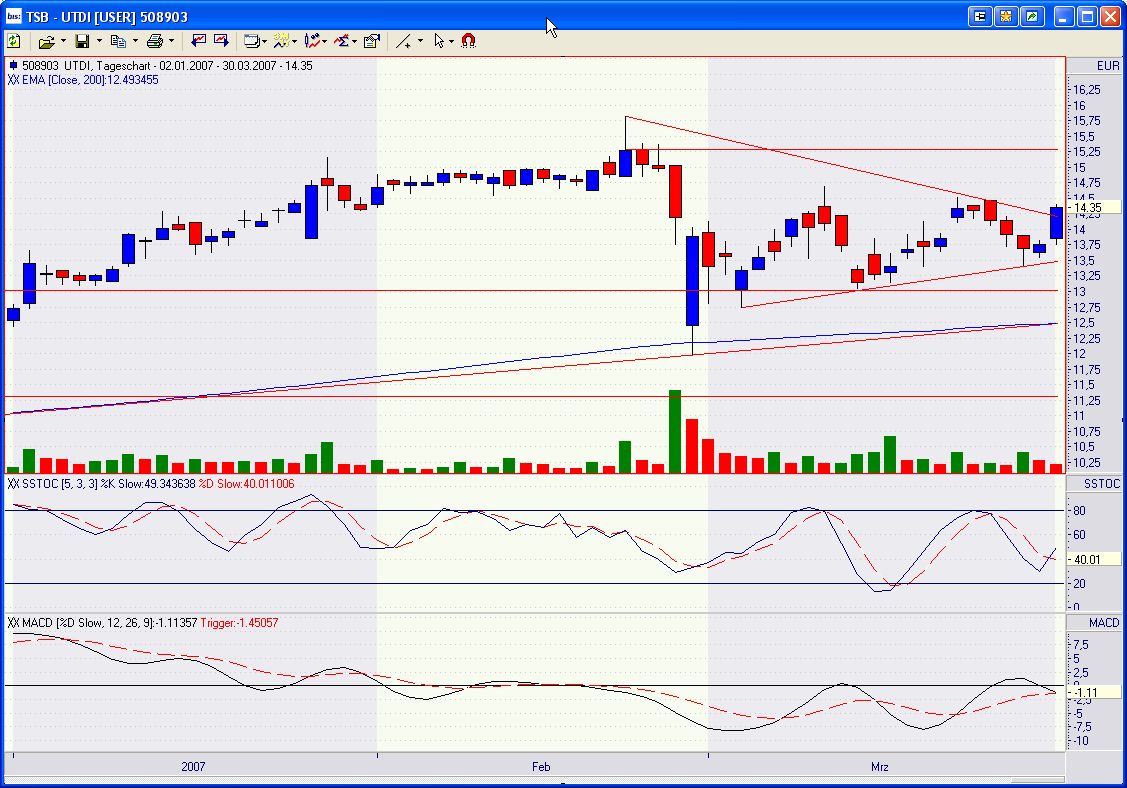Click the 14,35 current price marker

(1087, 207)
